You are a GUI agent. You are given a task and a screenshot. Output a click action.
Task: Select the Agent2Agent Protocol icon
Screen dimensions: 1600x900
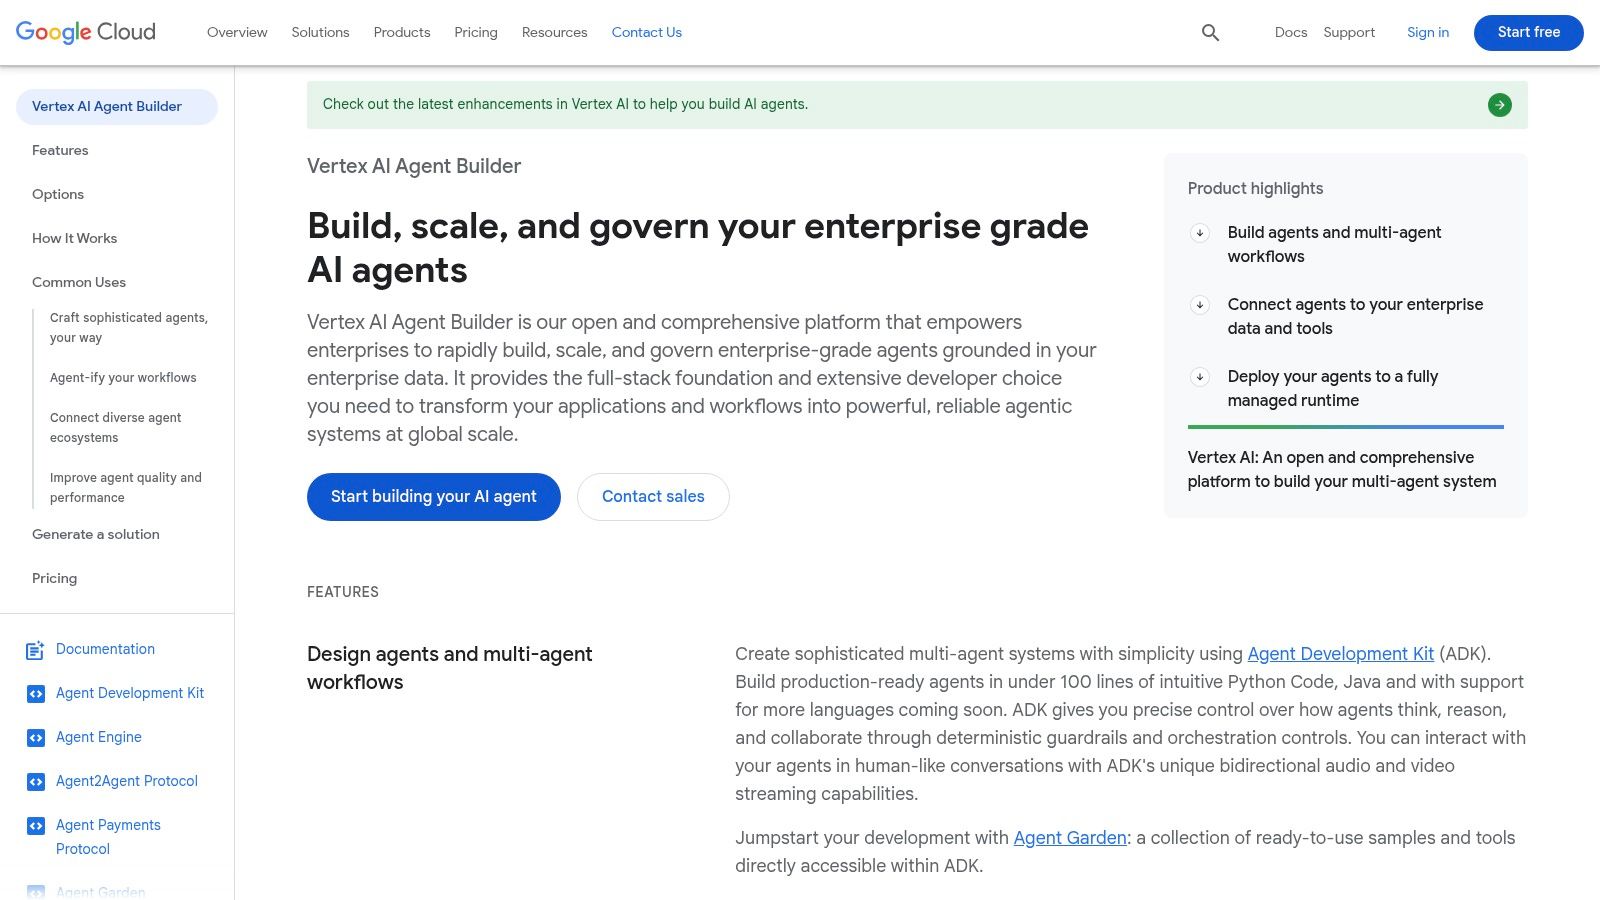click(x=34, y=781)
